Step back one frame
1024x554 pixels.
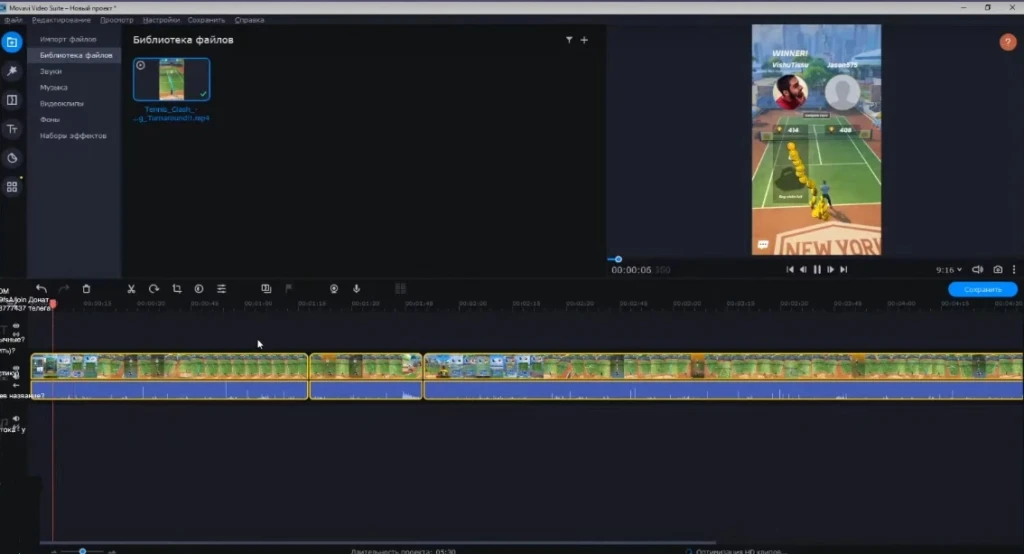click(x=803, y=270)
